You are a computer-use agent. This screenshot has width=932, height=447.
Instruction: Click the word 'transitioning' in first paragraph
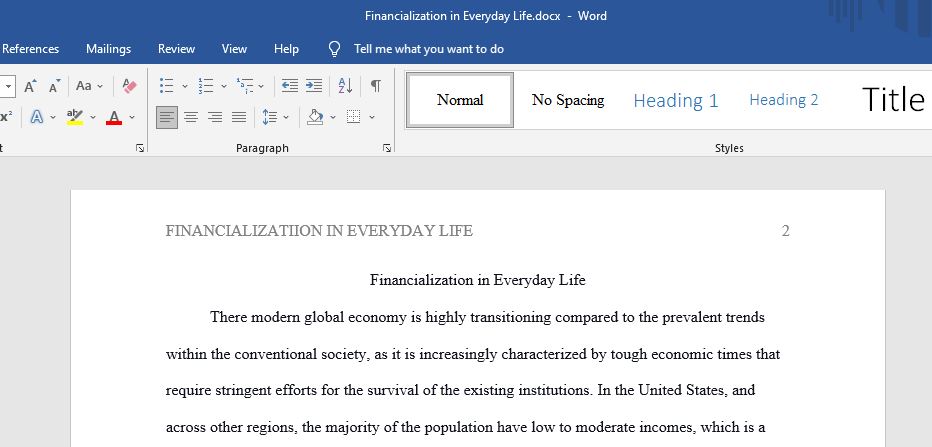510,317
